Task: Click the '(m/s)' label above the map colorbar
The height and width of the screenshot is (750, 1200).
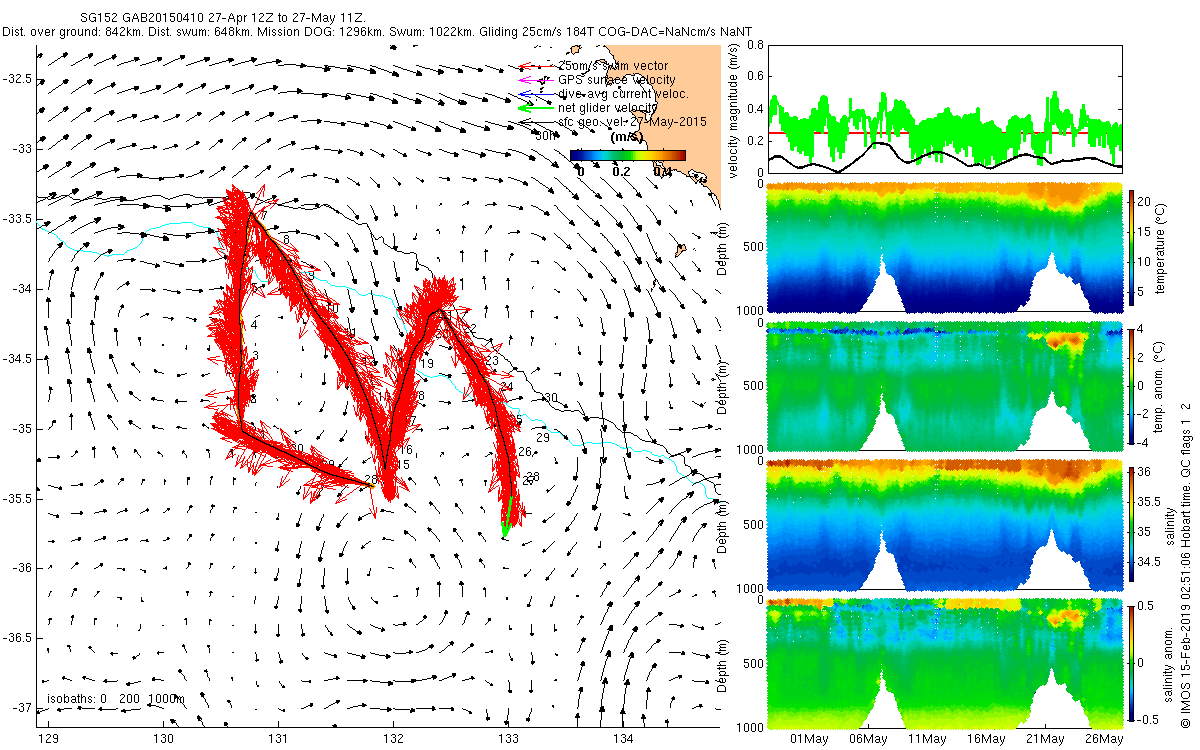Action: click(628, 138)
